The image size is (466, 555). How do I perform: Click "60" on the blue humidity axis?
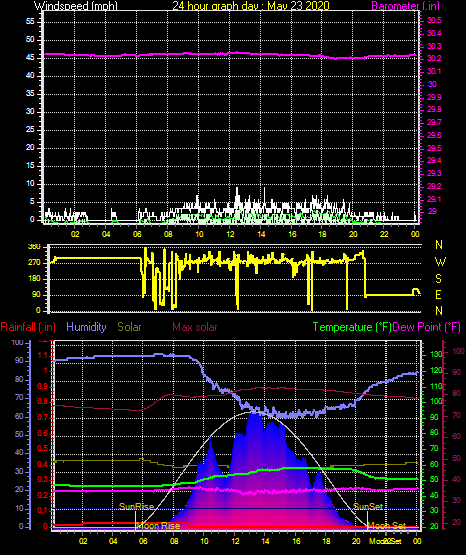click(x=19, y=416)
